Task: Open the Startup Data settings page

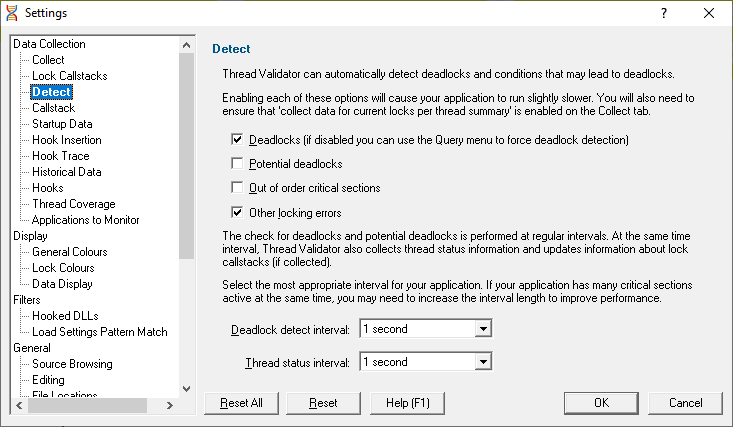Action: point(62,124)
